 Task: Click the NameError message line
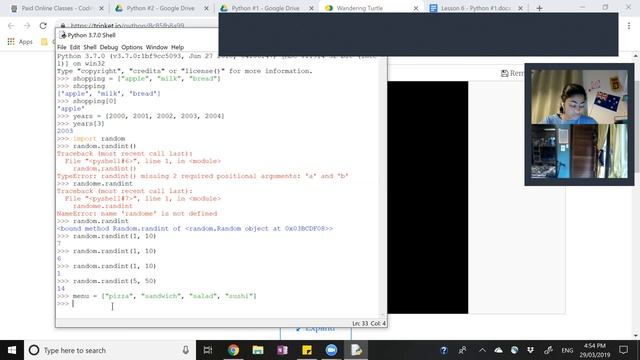137,213
